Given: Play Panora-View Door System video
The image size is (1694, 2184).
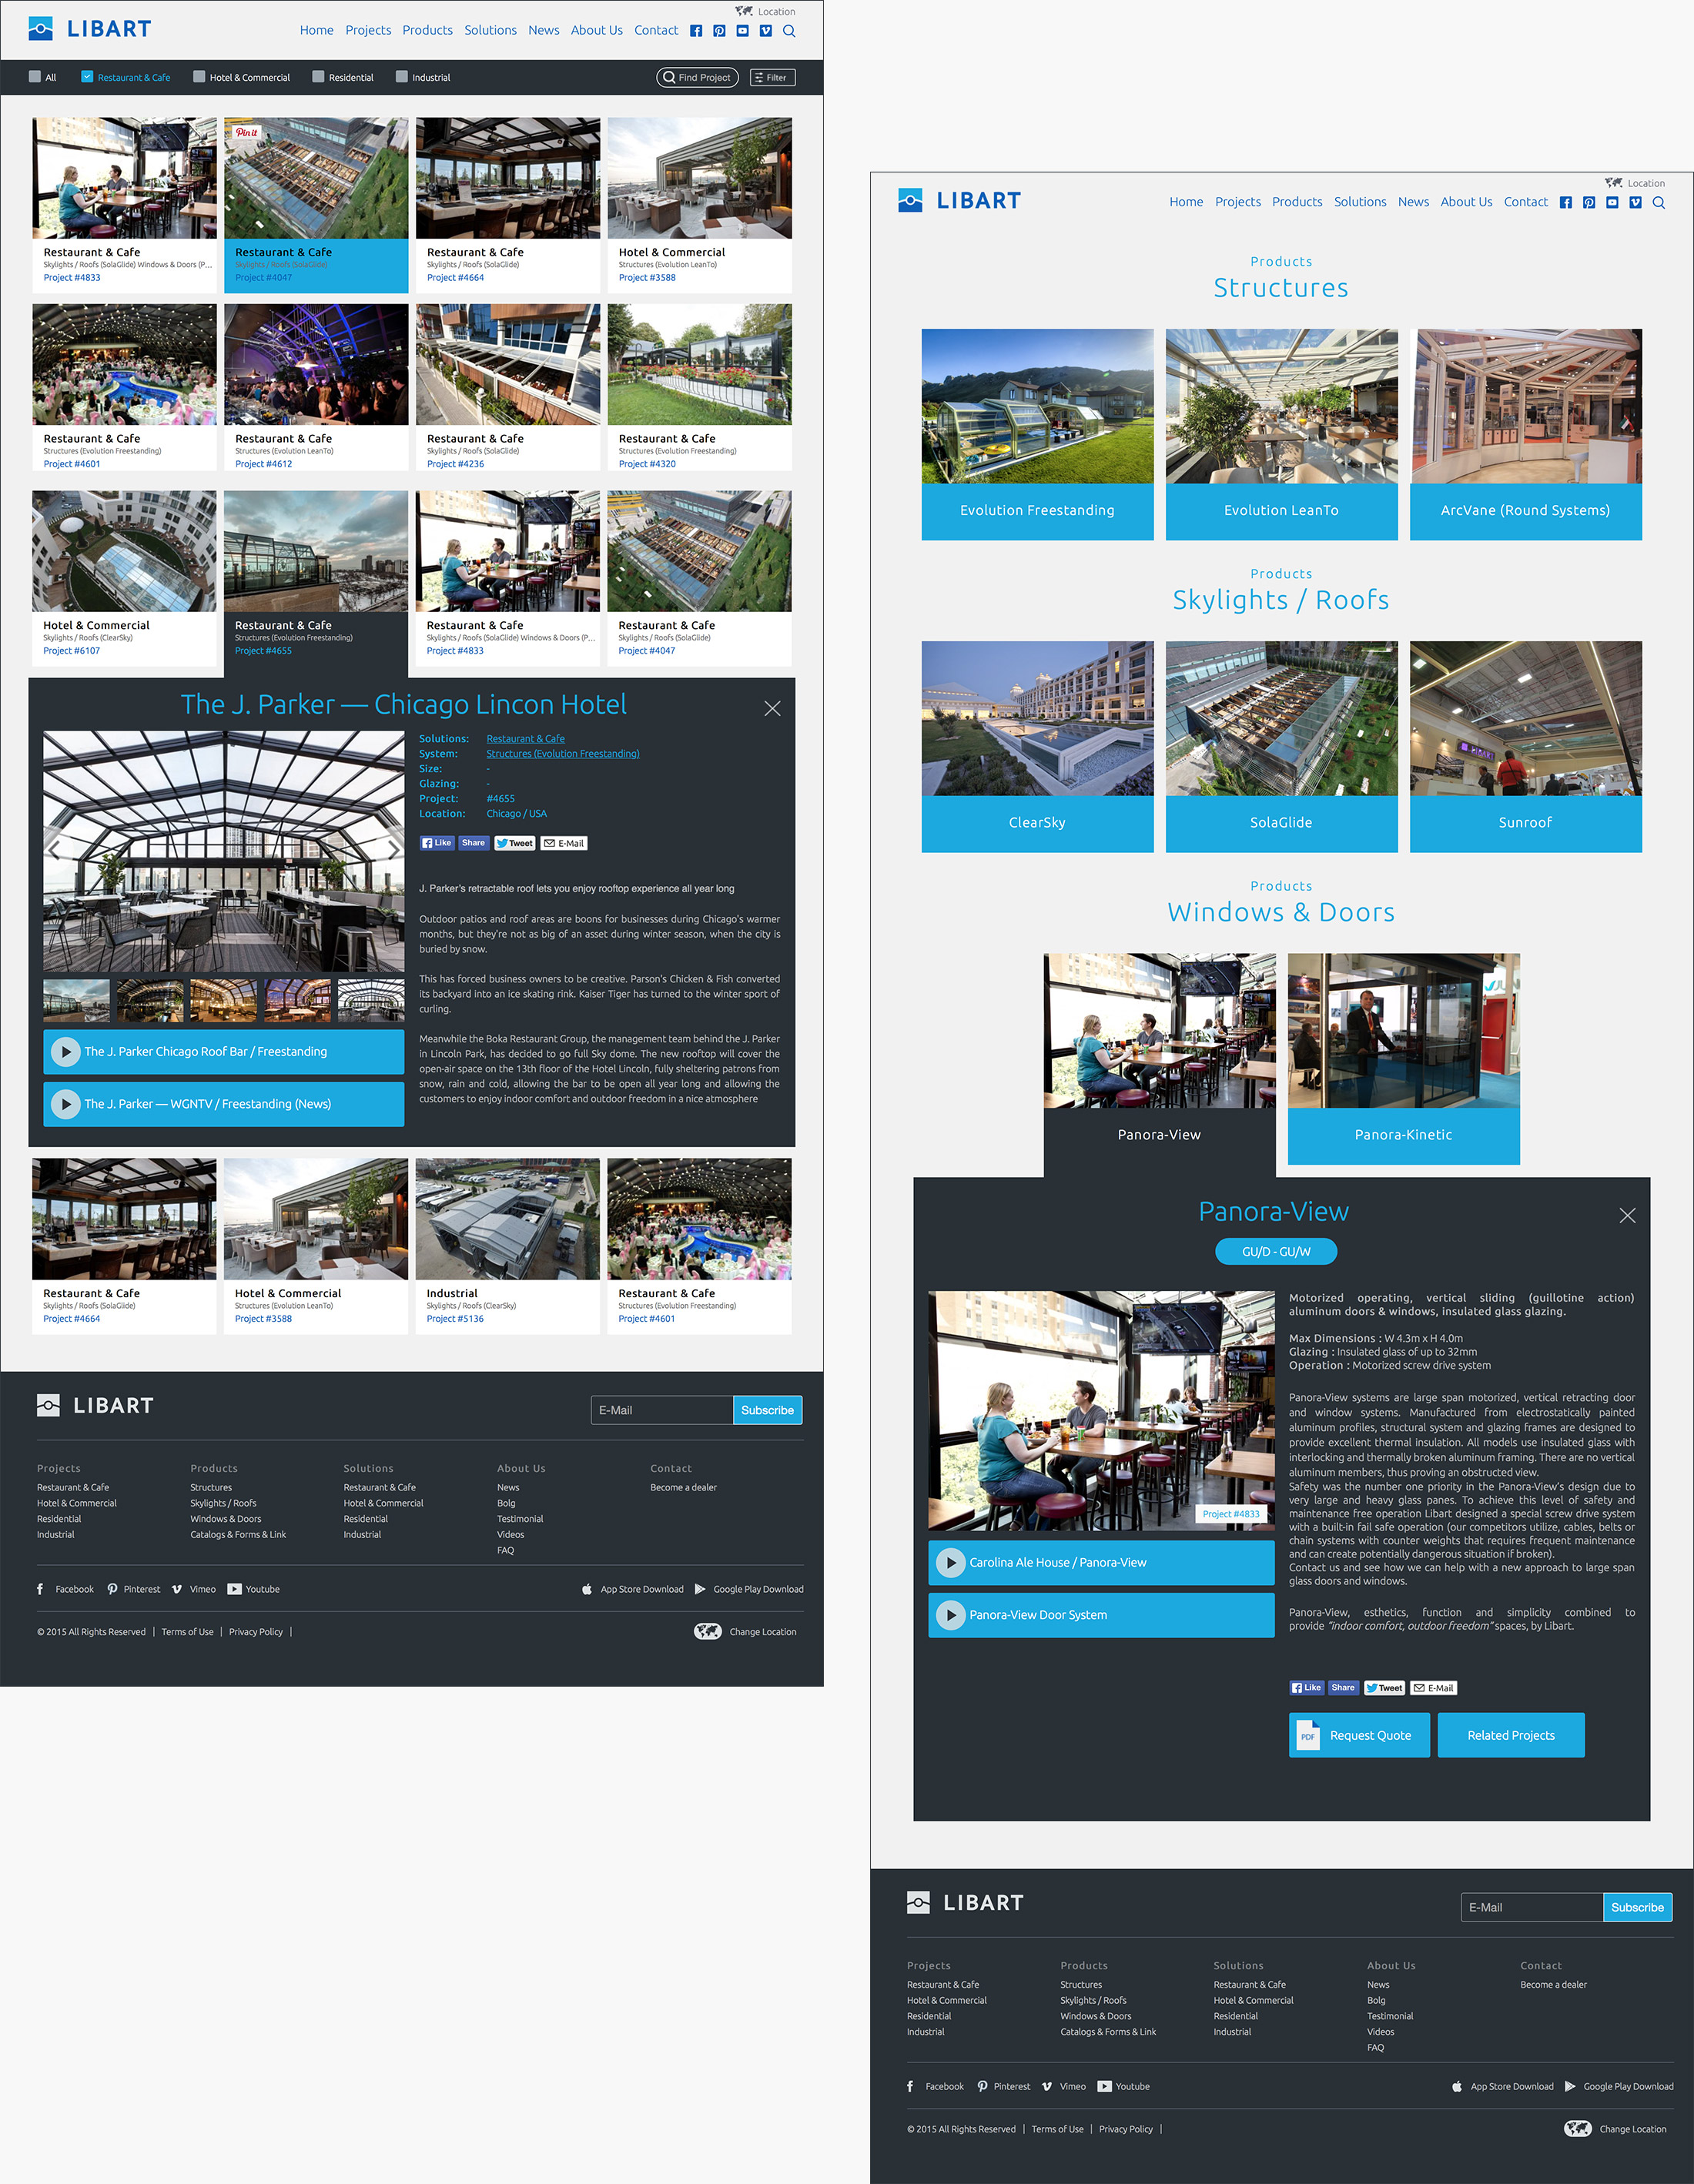Looking at the screenshot, I should click(1101, 1615).
